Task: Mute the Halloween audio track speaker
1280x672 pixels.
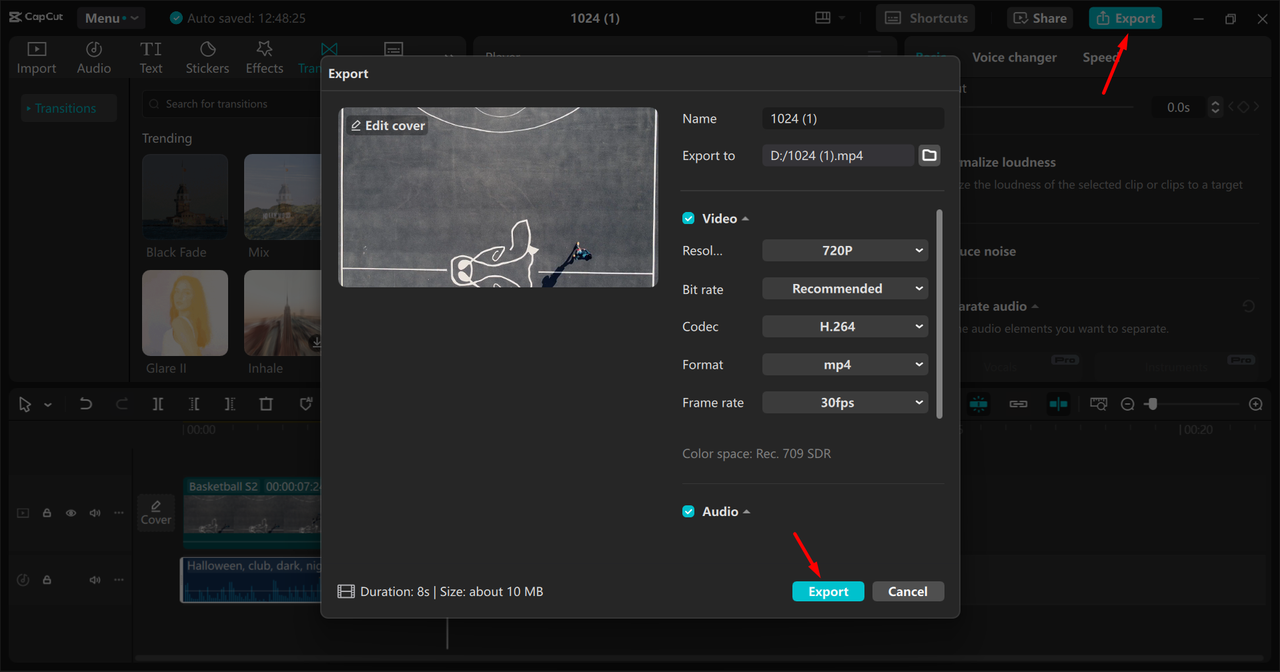Action: pyautogui.click(x=95, y=580)
